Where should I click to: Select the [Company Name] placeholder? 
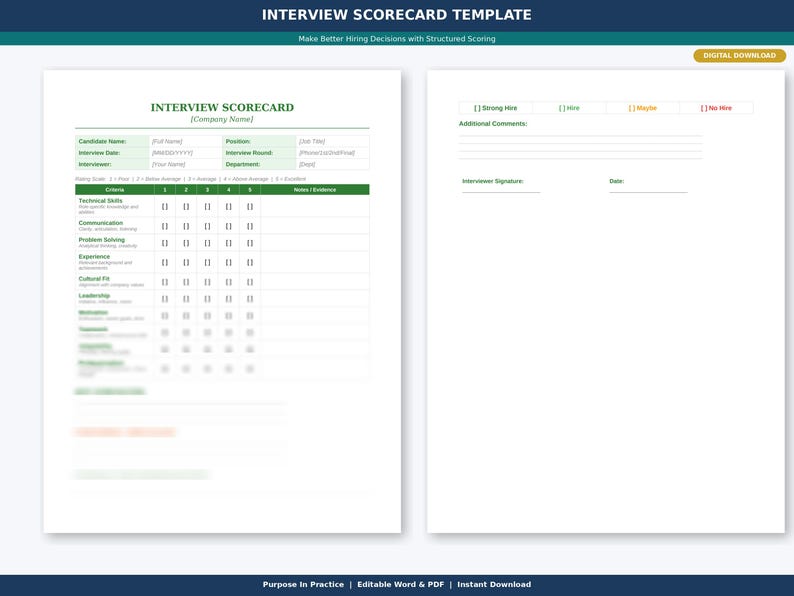coord(222,119)
